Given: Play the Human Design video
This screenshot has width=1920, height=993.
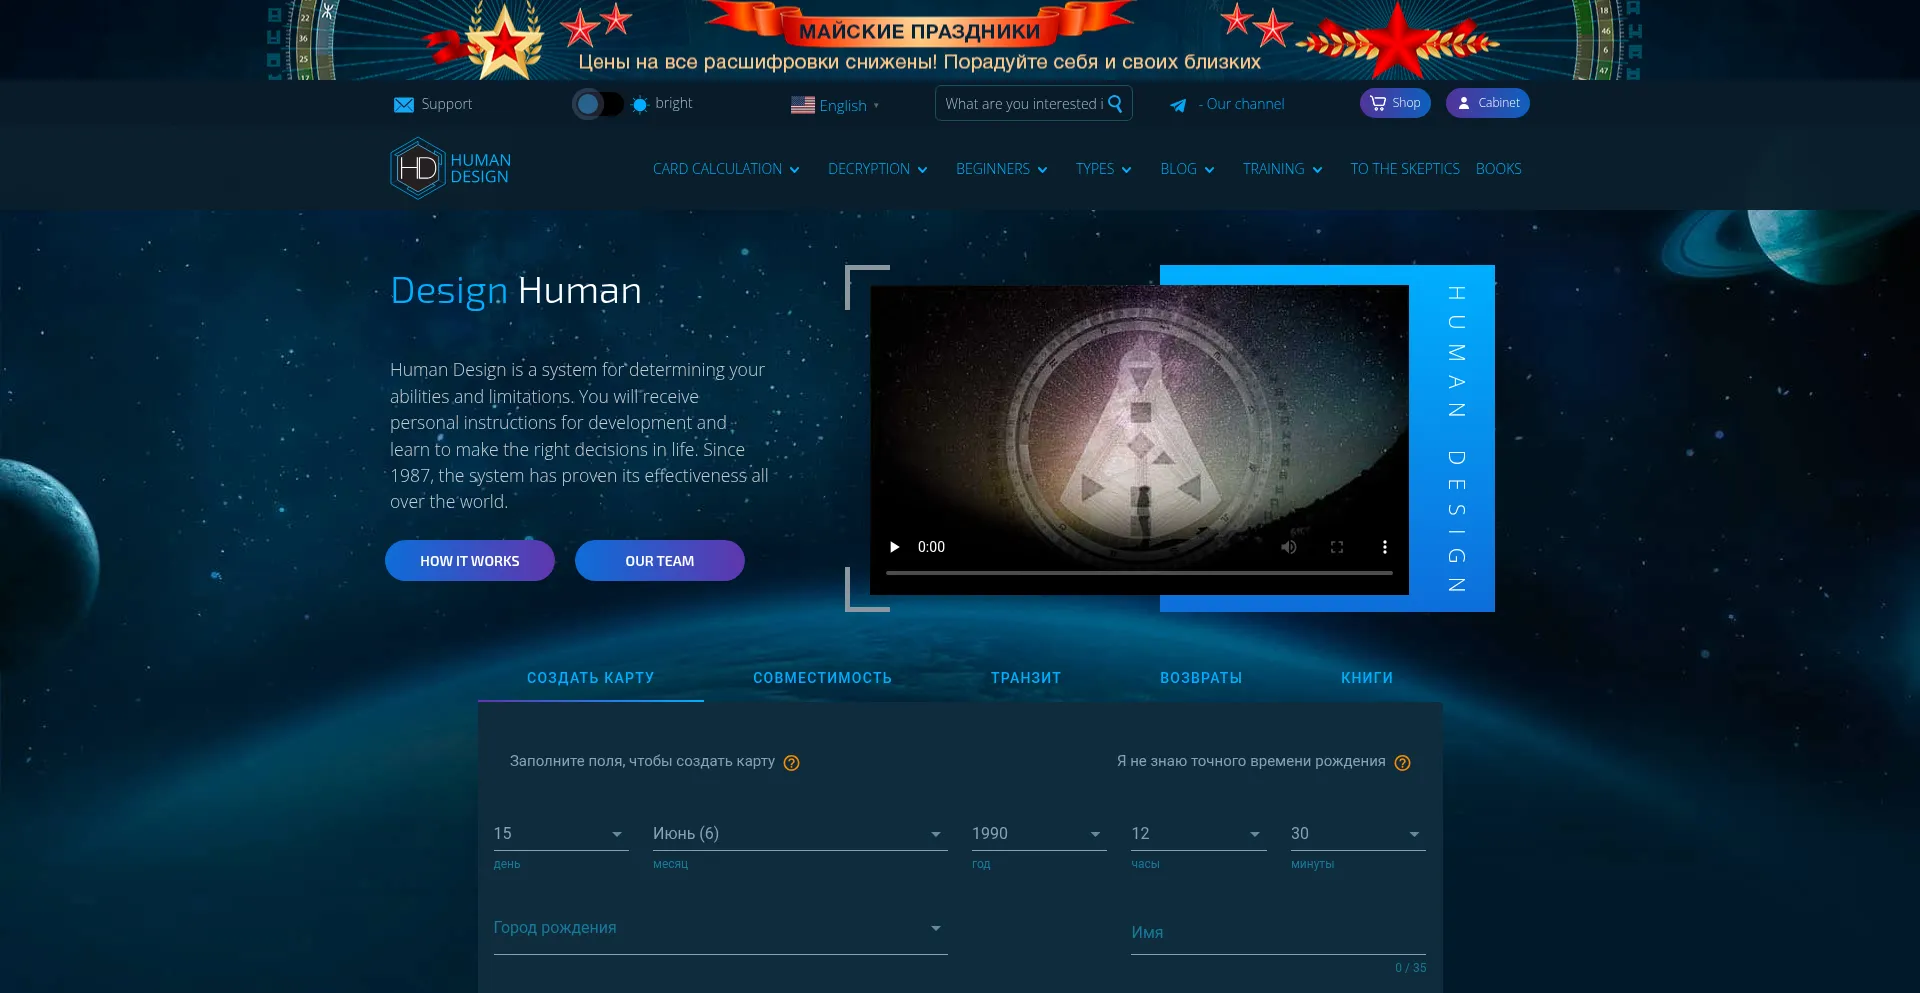Looking at the screenshot, I should (x=893, y=547).
